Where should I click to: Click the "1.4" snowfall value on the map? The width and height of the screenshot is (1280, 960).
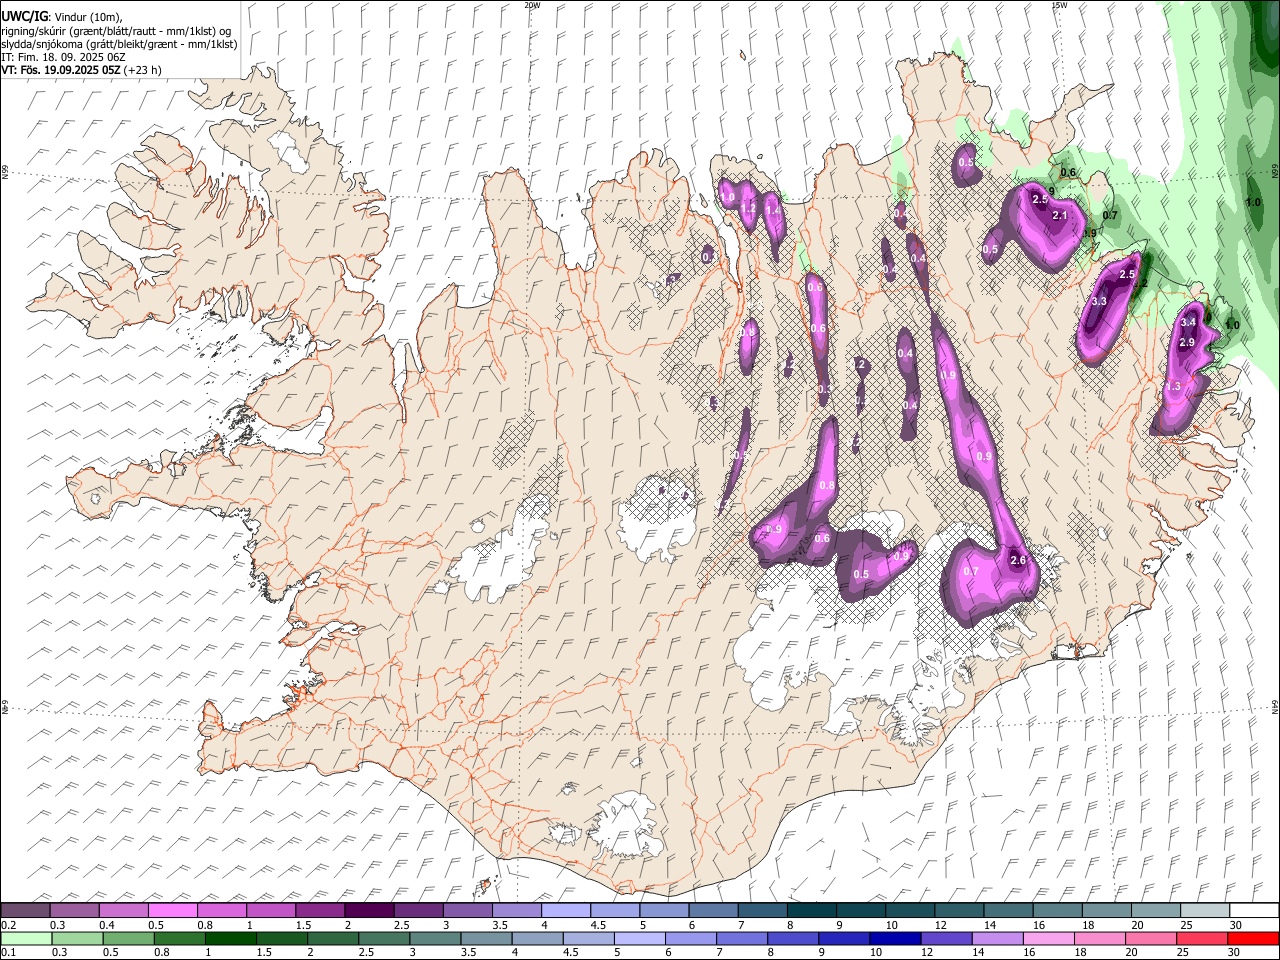click(772, 210)
